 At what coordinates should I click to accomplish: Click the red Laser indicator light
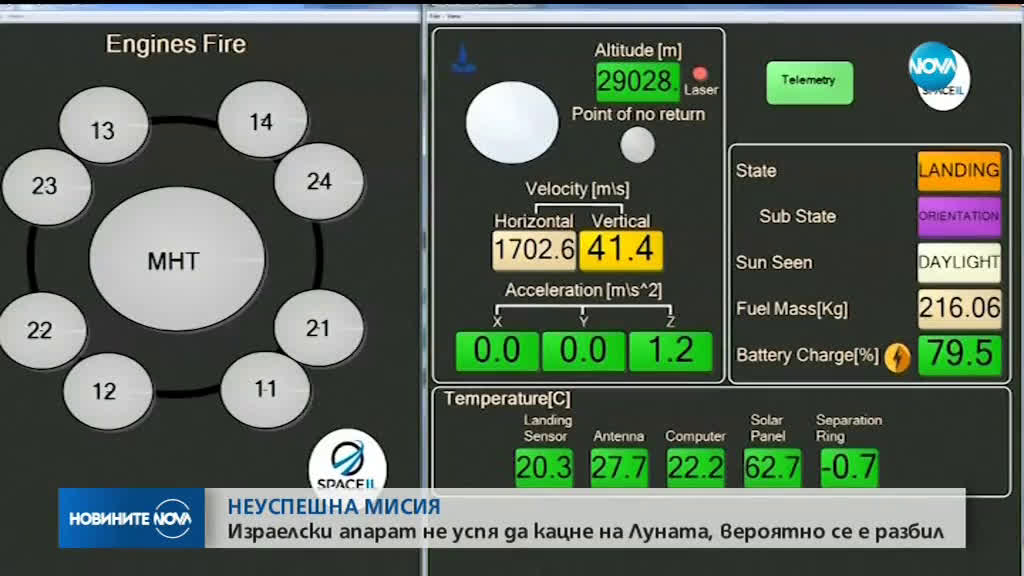point(700,72)
